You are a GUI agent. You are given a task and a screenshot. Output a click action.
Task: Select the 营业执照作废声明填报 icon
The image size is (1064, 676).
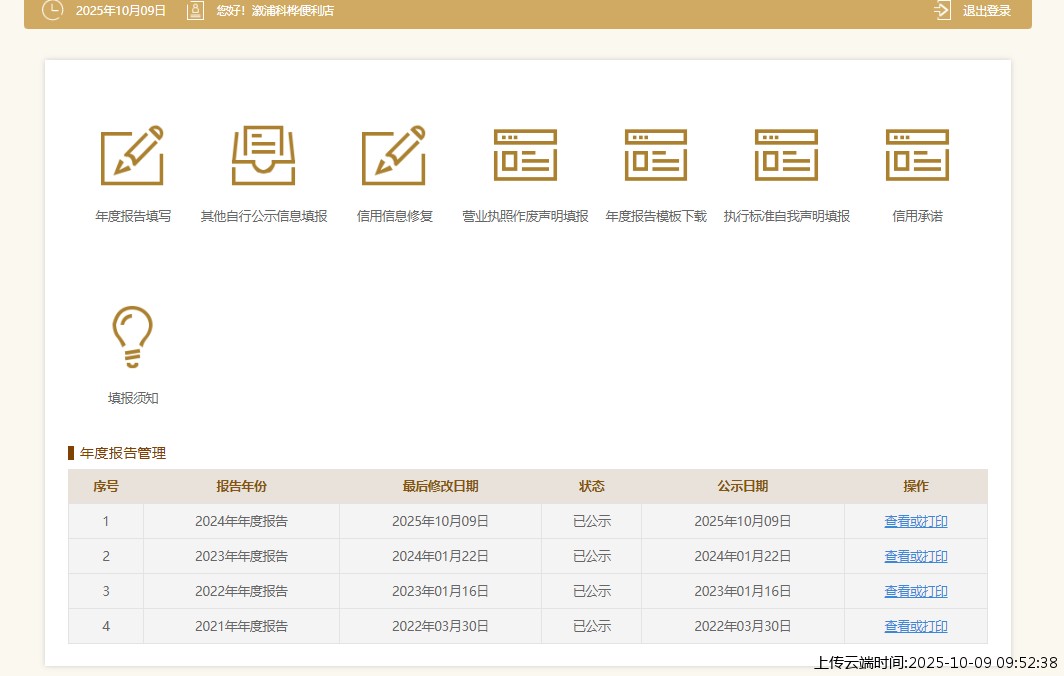(x=525, y=156)
